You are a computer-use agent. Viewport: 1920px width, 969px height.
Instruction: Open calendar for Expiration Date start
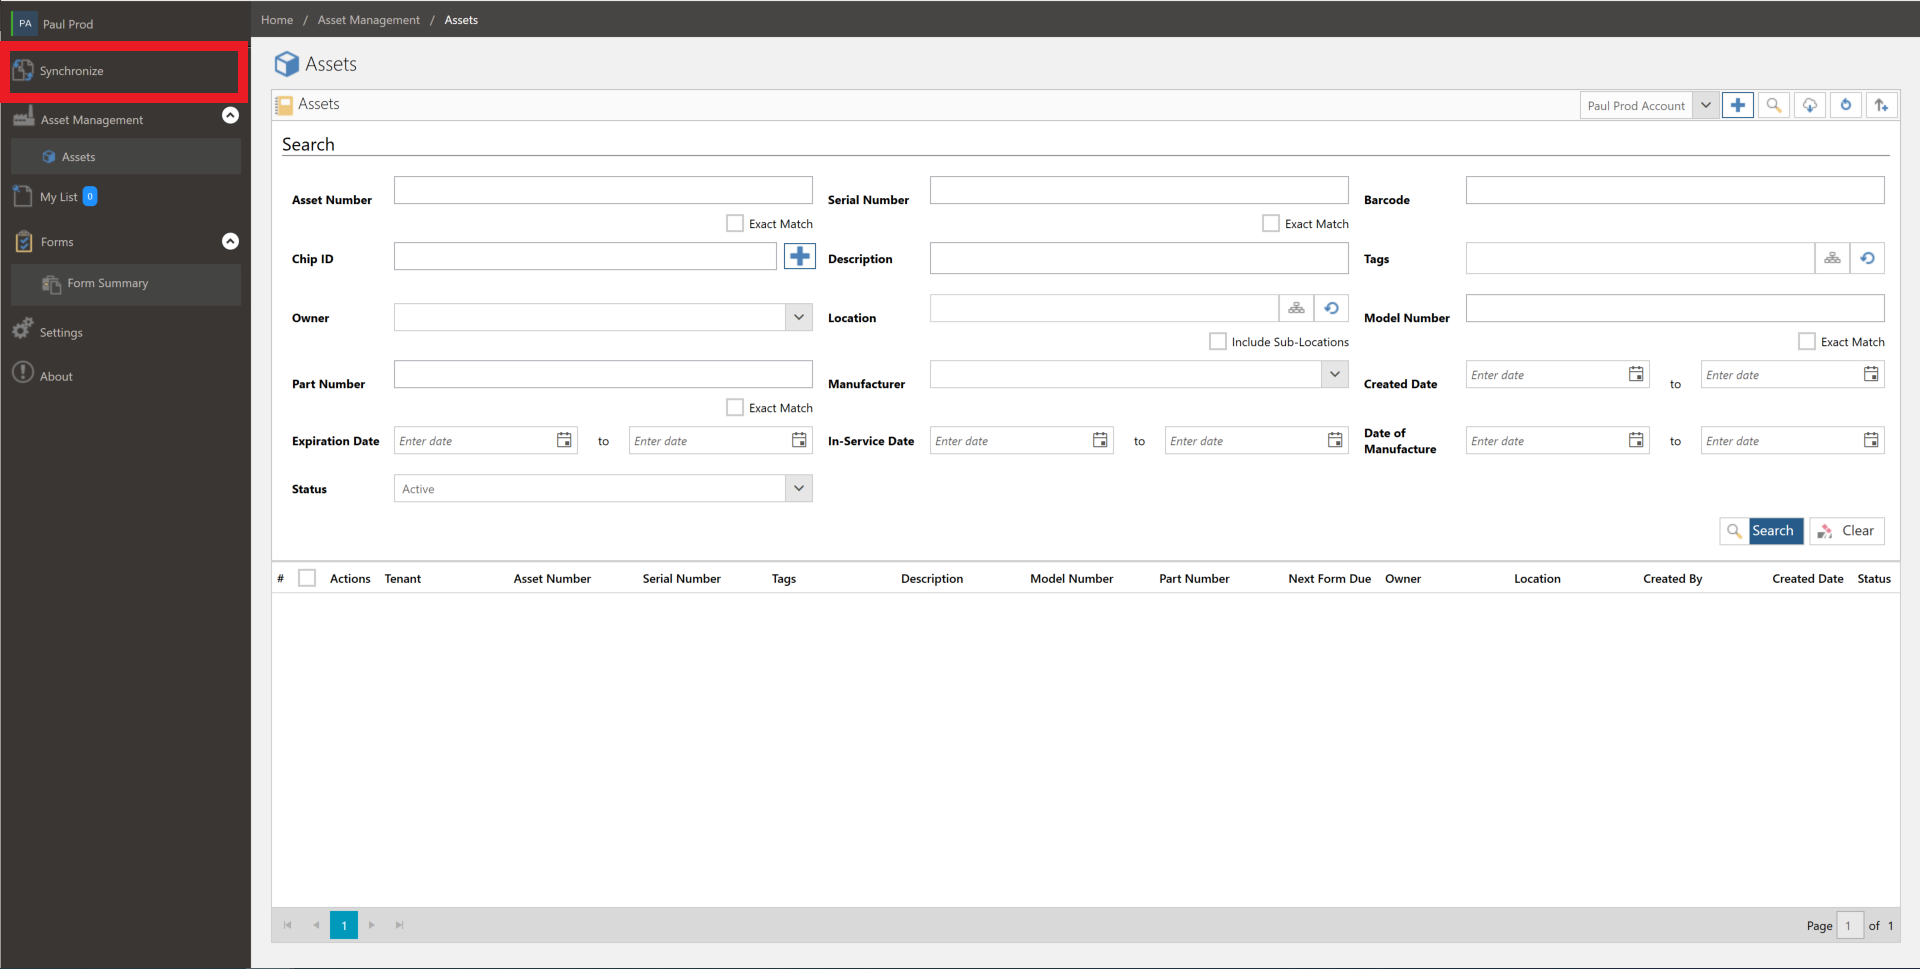pyautogui.click(x=564, y=440)
